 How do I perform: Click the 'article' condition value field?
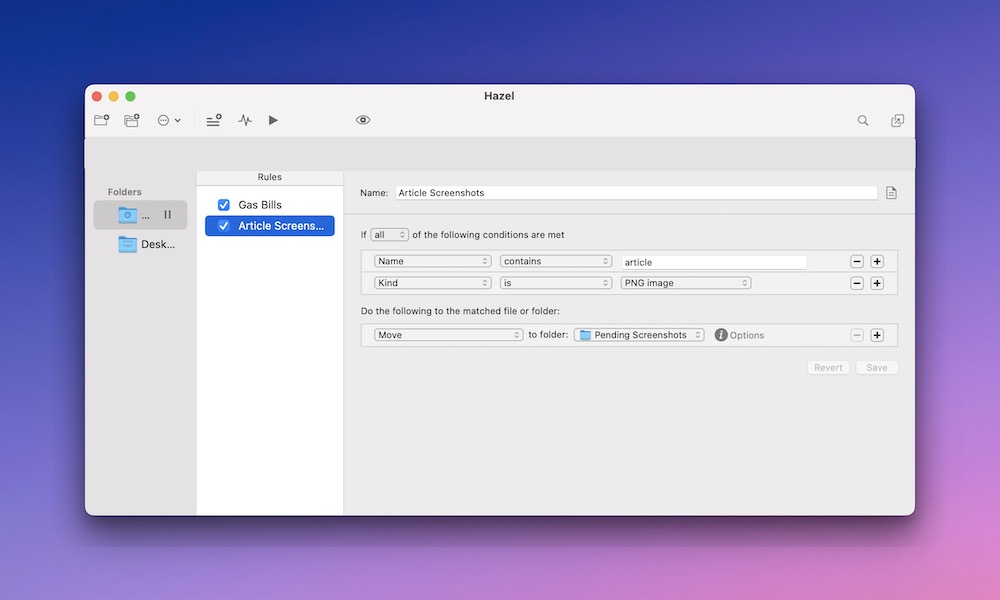pyautogui.click(x=714, y=262)
